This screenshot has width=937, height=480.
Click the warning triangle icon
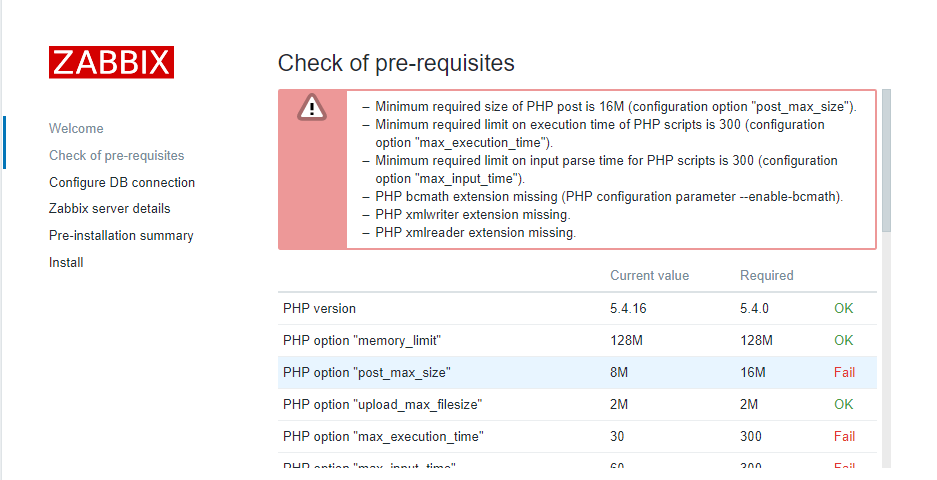312,107
